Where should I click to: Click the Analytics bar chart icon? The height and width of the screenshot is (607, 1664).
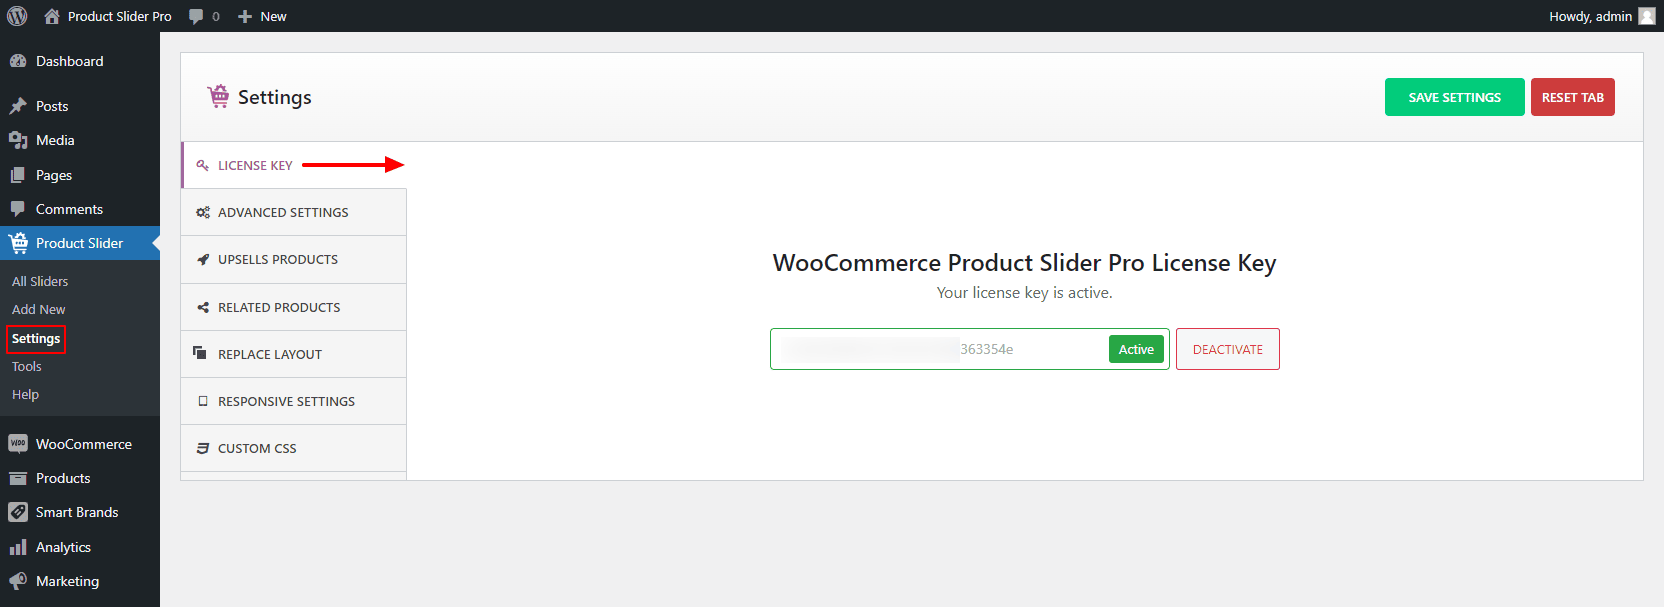18,547
